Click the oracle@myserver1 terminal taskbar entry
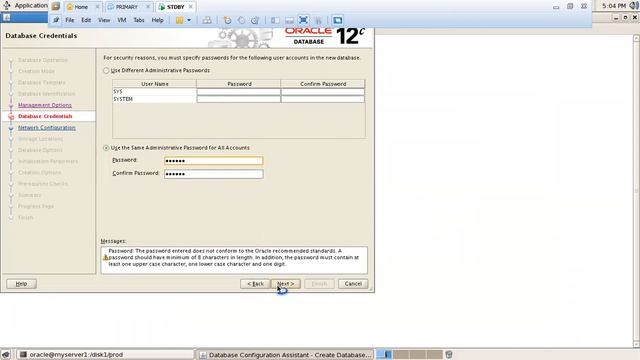Screen dimensions: 640x360 point(105,355)
